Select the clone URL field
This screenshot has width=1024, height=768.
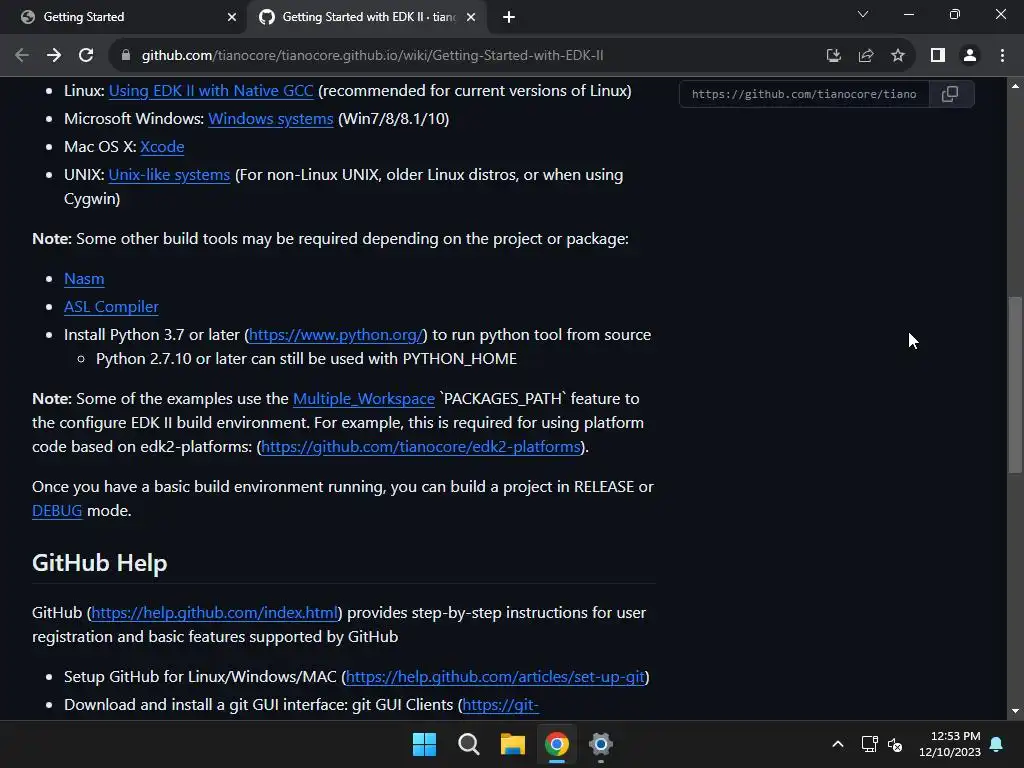(x=804, y=94)
